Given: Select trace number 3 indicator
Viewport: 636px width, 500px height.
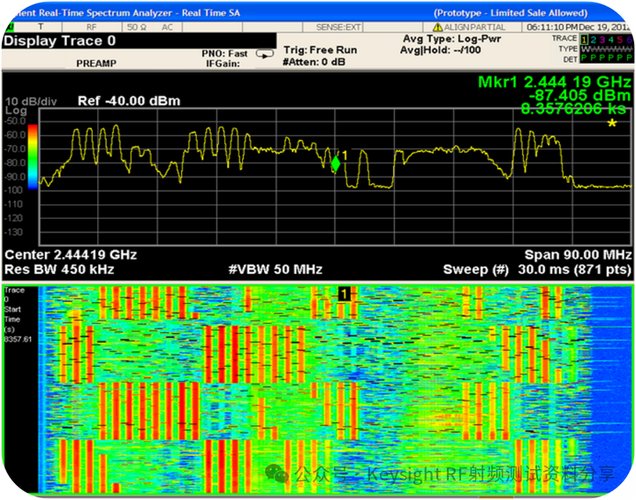Looking at the screenshot, I should (602, 39).
